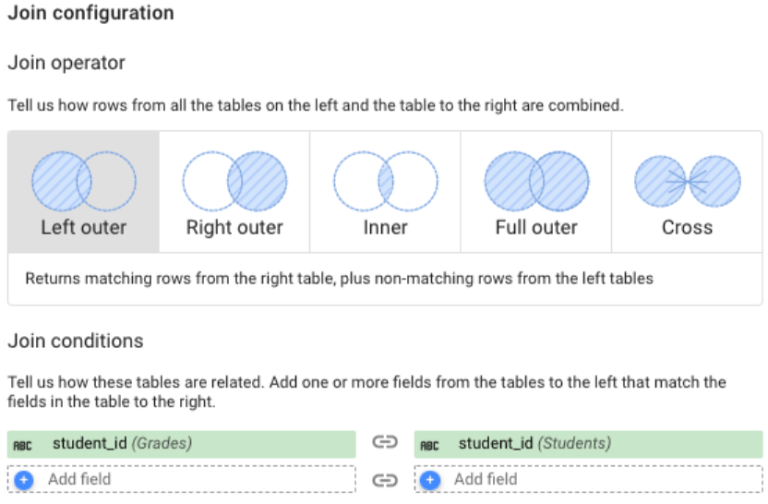Click the Cross join circles icon
The image size is (768, 504).
(x=687, y=181)
